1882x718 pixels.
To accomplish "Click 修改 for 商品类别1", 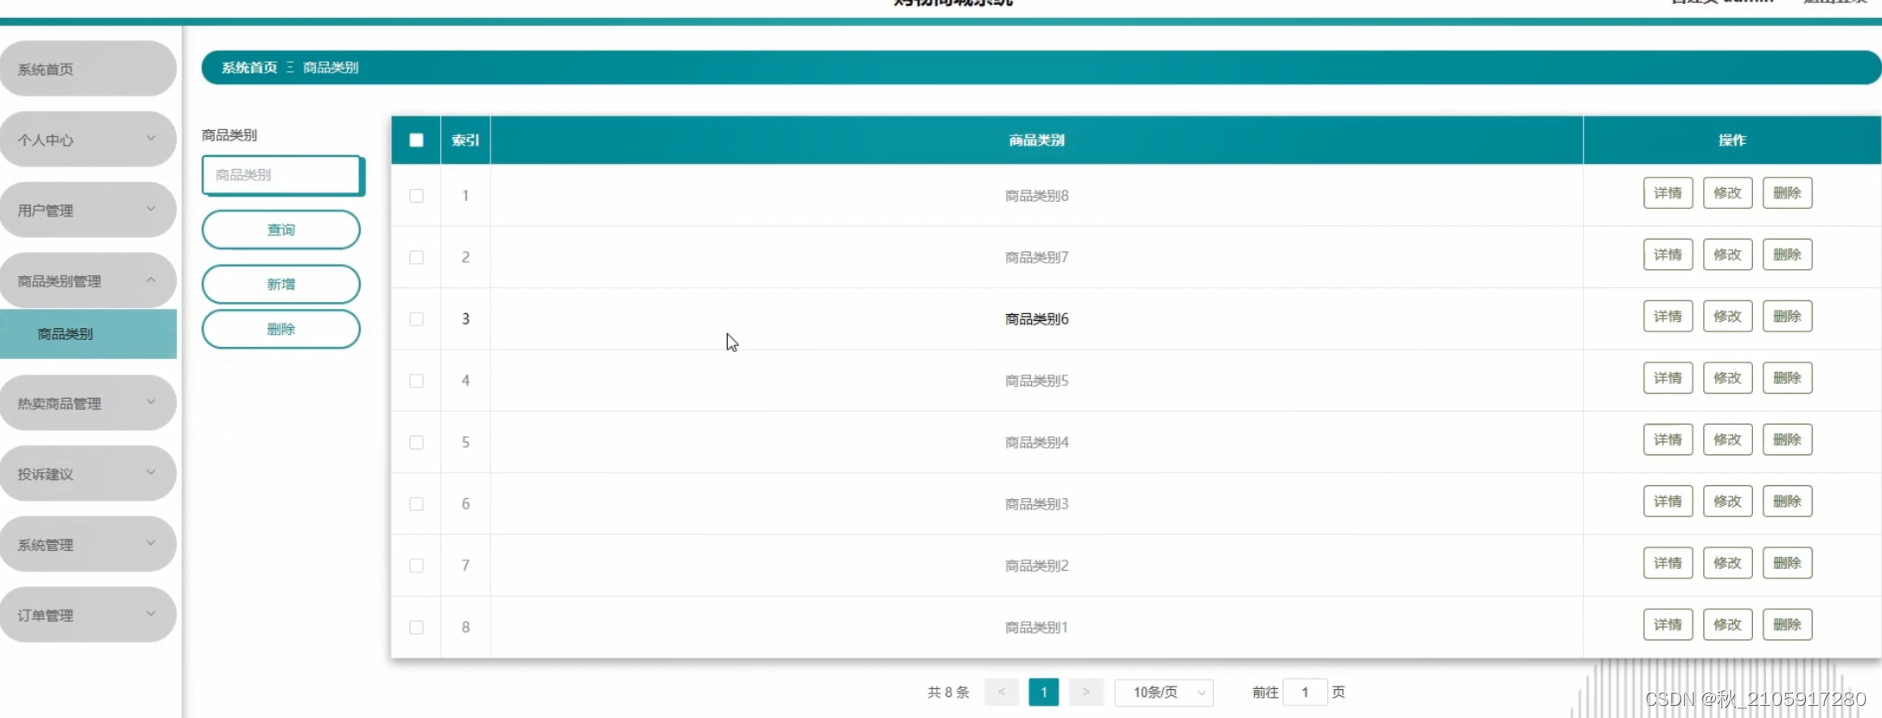I will 1728,625.
